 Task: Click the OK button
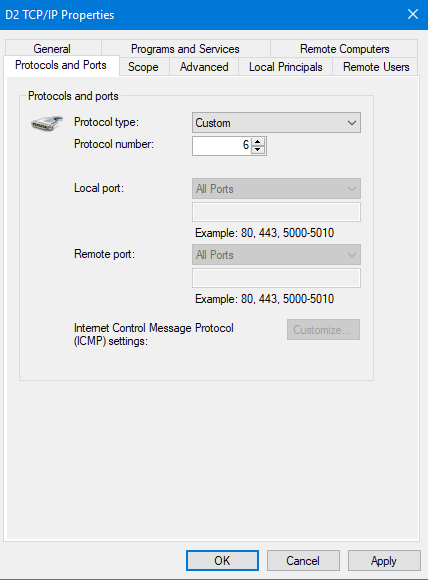[x=222, y=560]
